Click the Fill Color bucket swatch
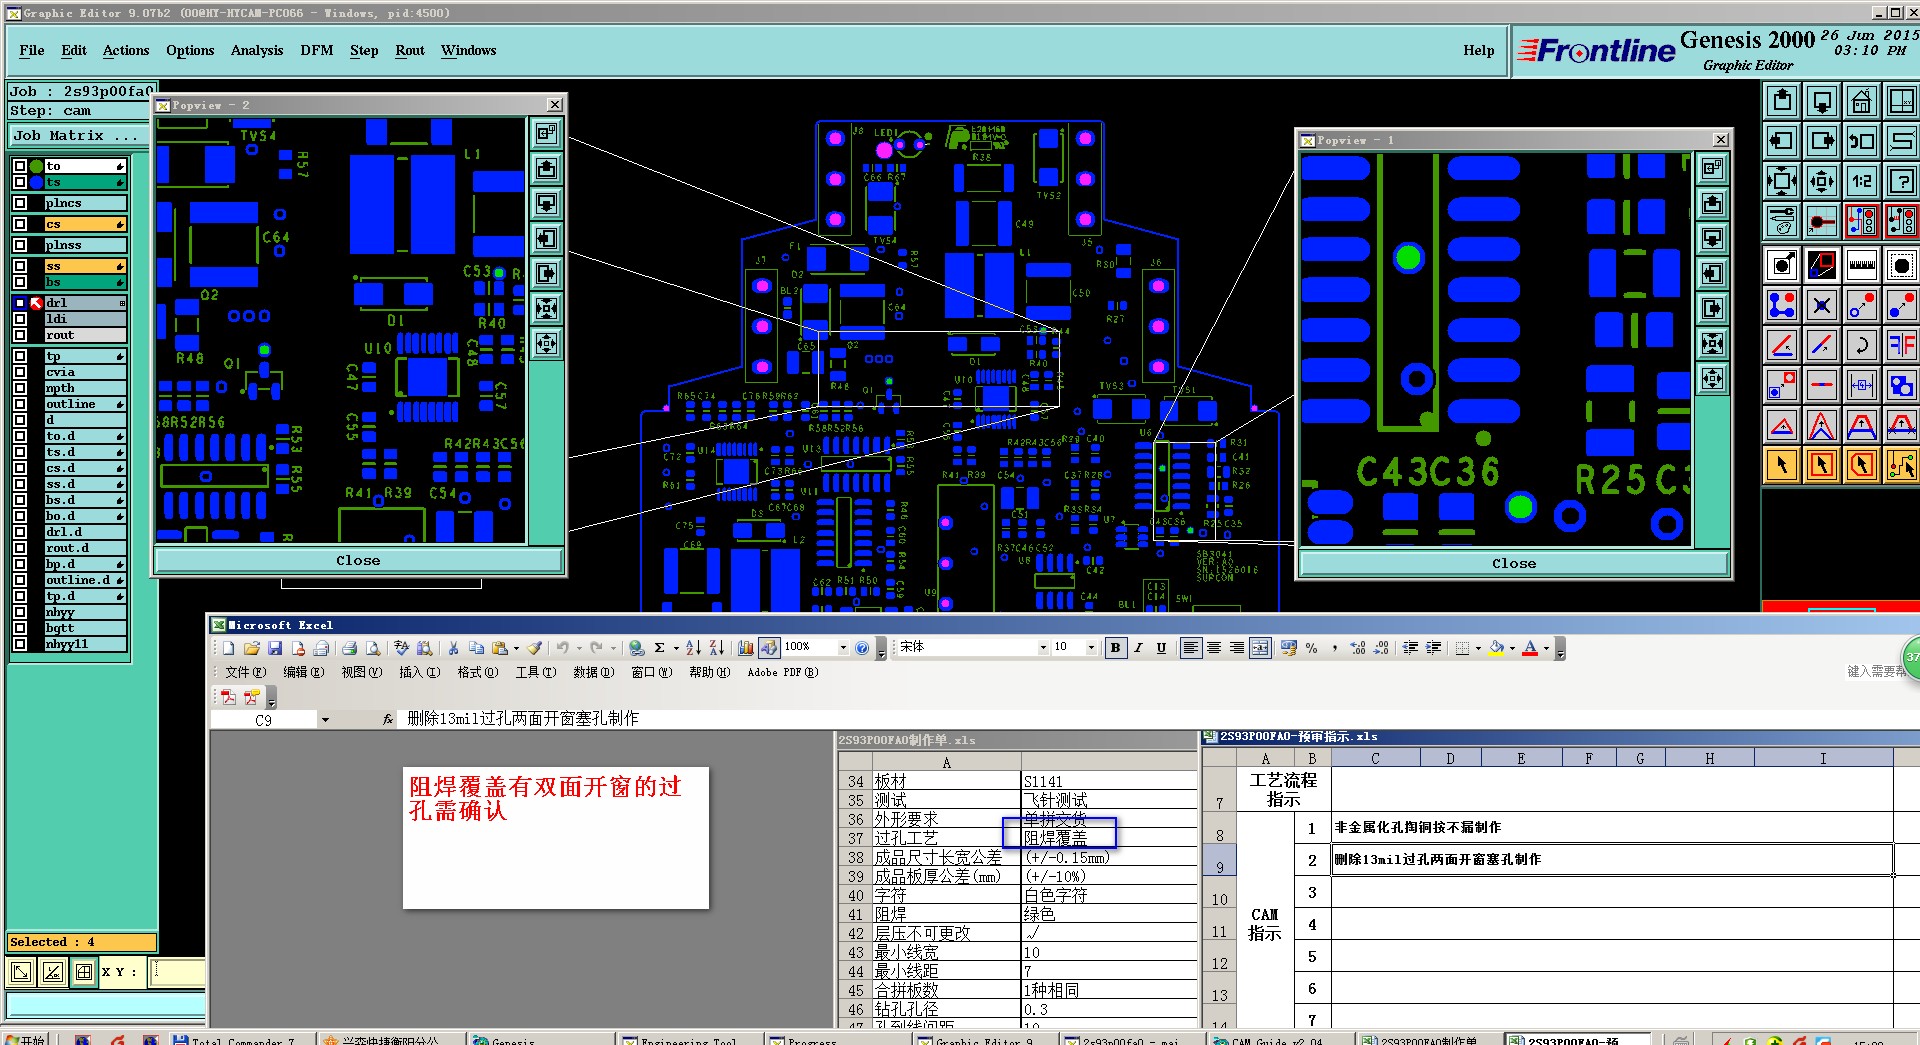The image size is (1920, 1045). click(1496, 648)
